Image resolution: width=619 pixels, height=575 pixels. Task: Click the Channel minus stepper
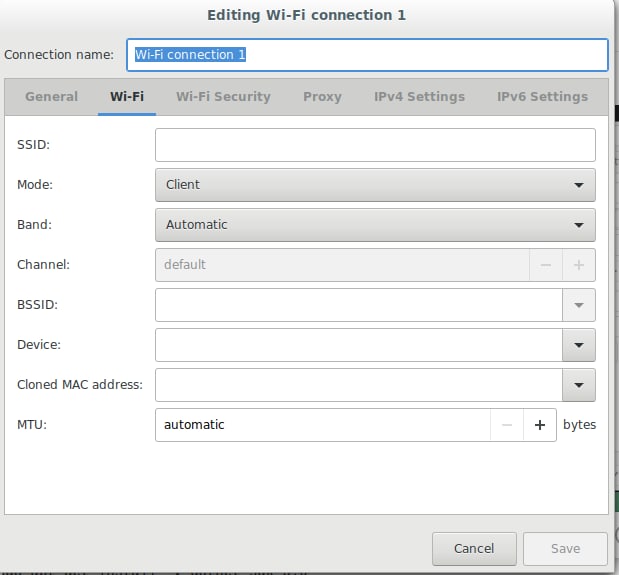click(x=546, y=265)
